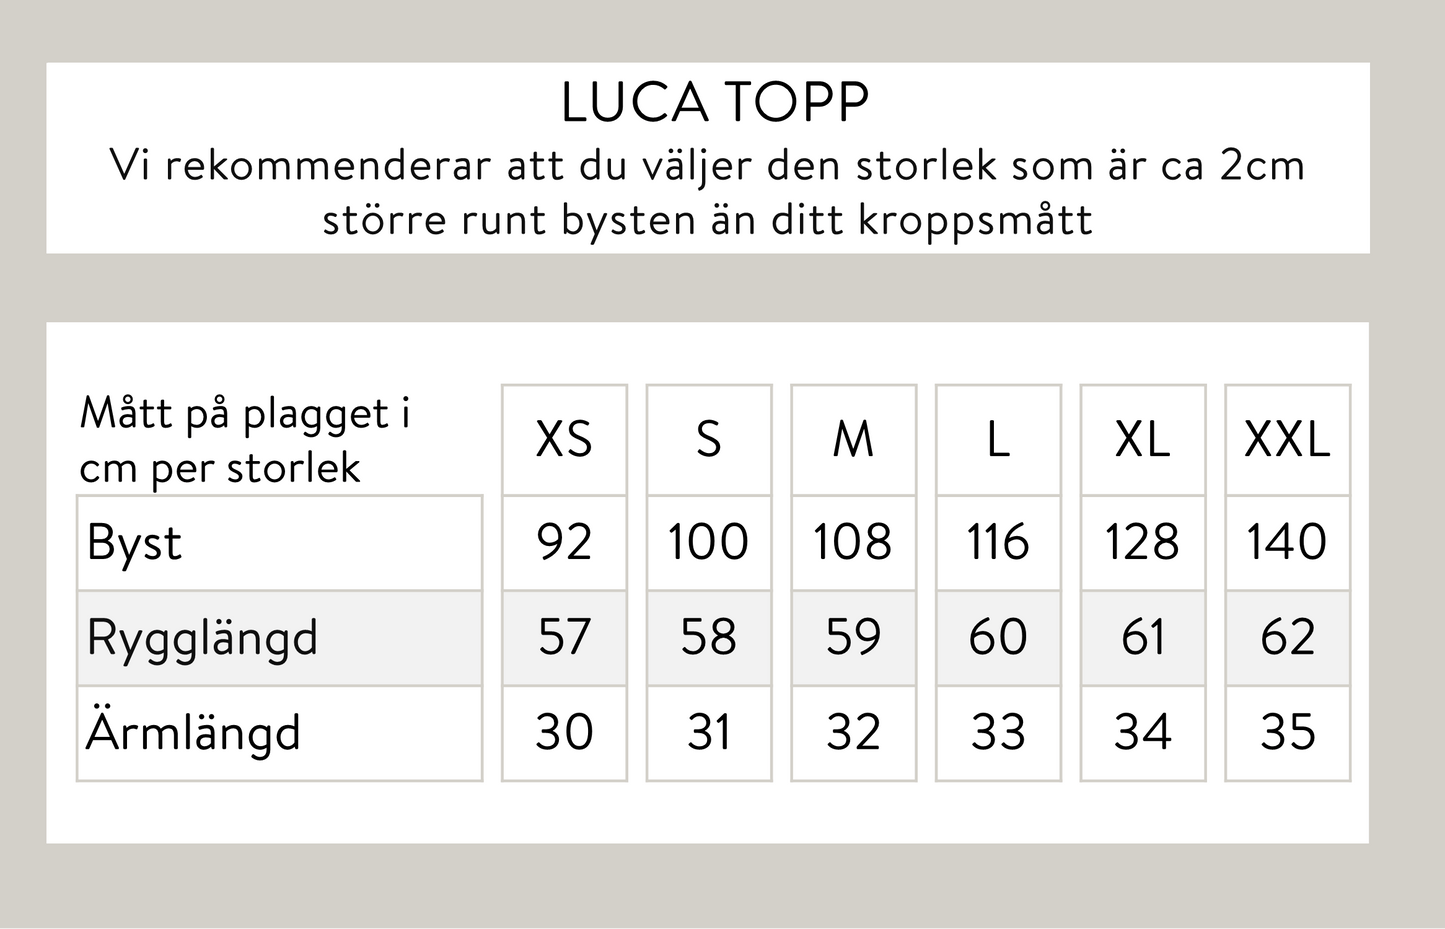Viewport: 1445px width, 929px height.
Task: Click the Byst value 140 for XXL
Action: coord(1287,542)
